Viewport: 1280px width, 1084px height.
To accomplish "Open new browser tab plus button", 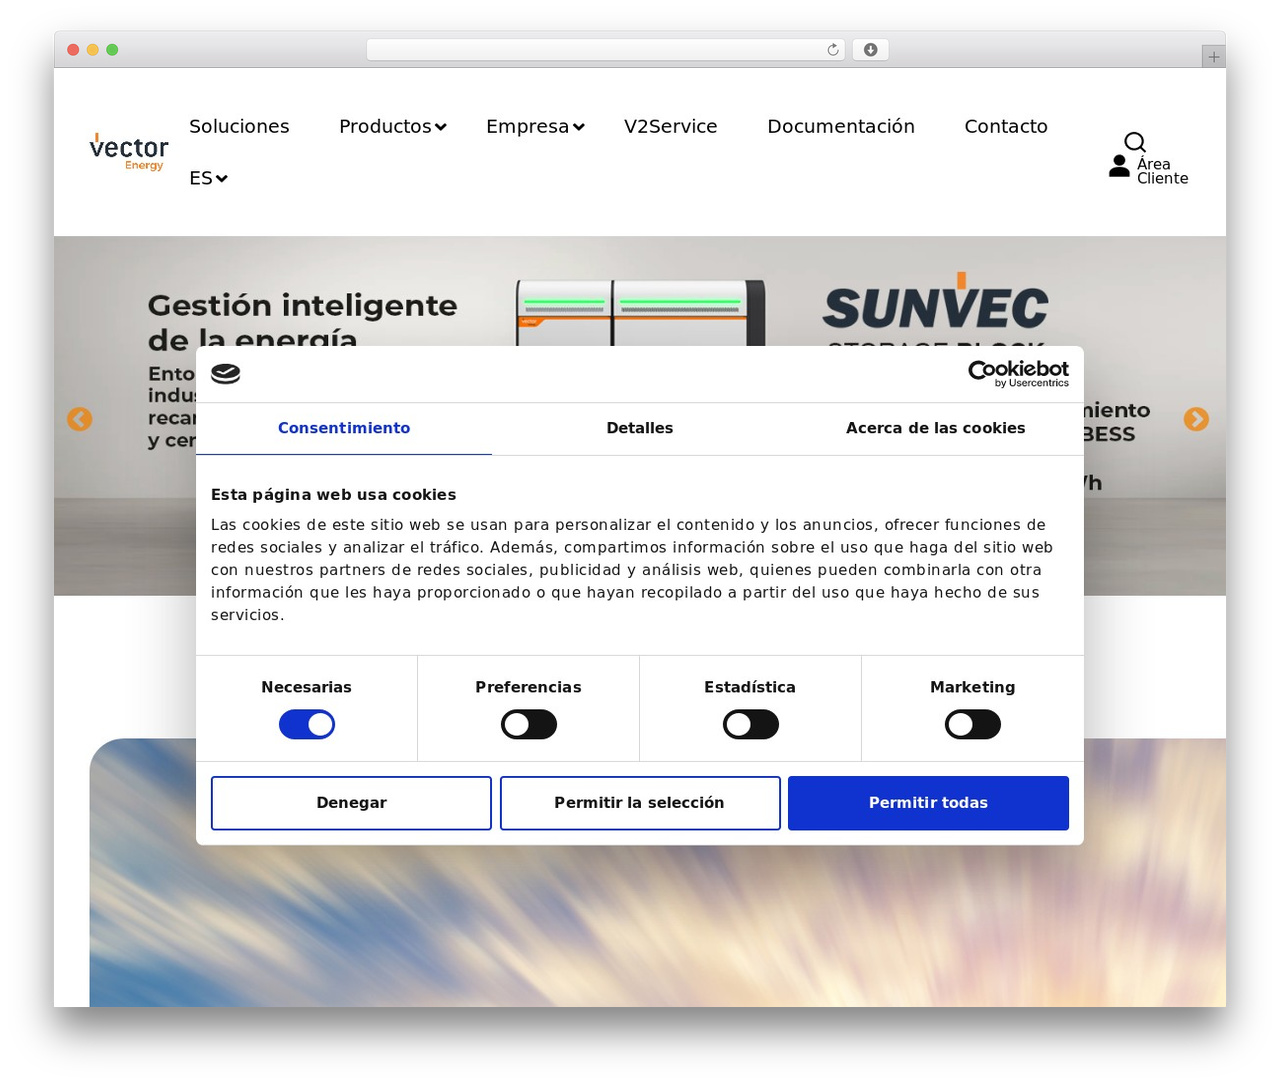I will [x=1214, y=57].
